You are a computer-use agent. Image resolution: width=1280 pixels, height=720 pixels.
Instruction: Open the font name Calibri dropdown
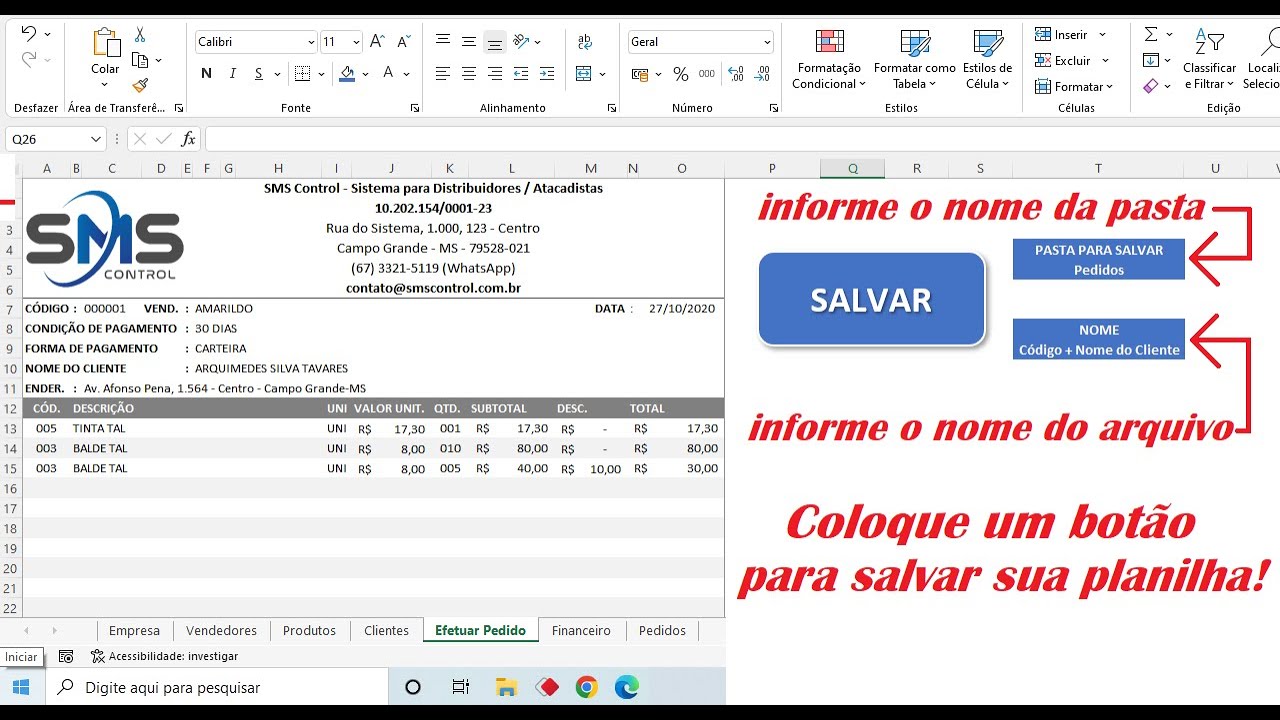[x=311, y=42]
